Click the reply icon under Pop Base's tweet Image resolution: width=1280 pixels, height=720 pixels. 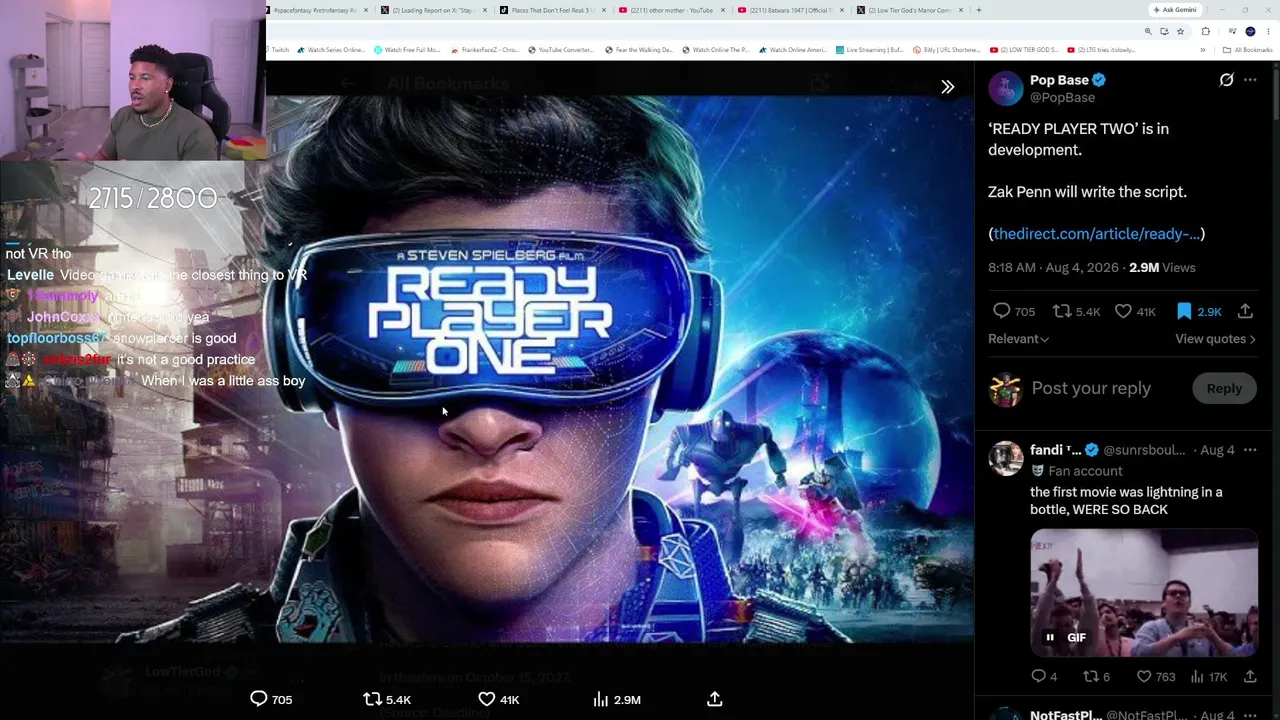[x=1001, y=311]
